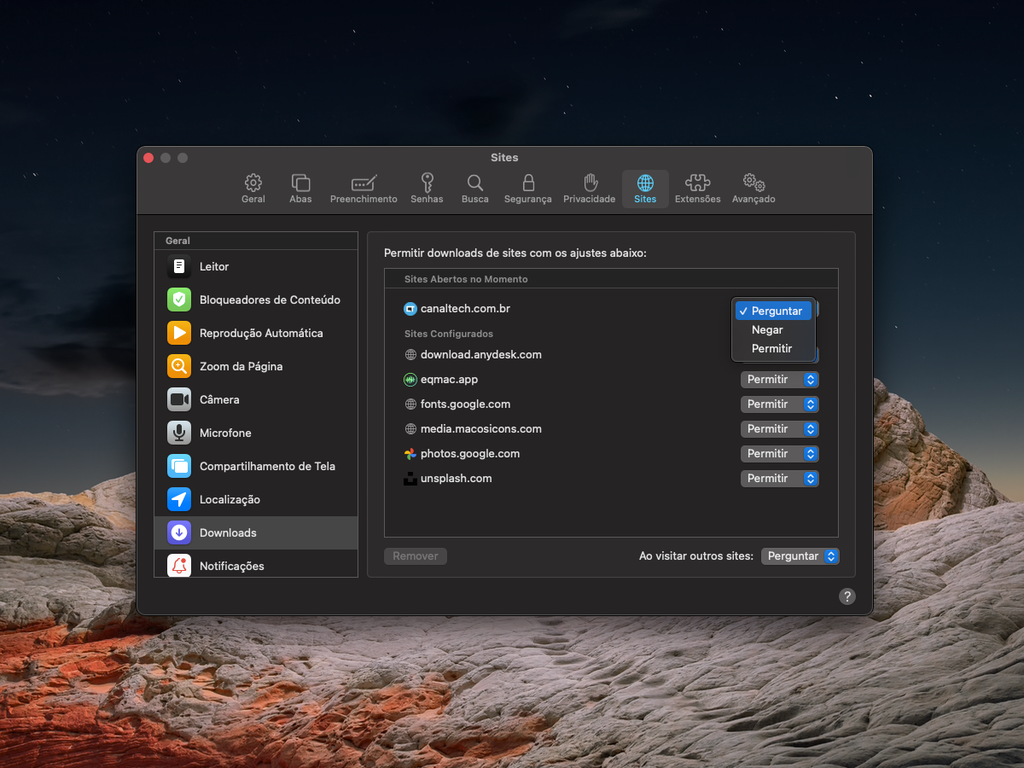
Task: Choose Perguntar in the popup menu
Action: 774,311
